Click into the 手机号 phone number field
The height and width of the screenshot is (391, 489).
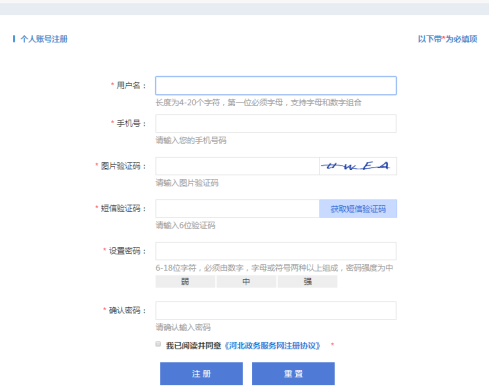pyautogui.click(x=276, y=124)
